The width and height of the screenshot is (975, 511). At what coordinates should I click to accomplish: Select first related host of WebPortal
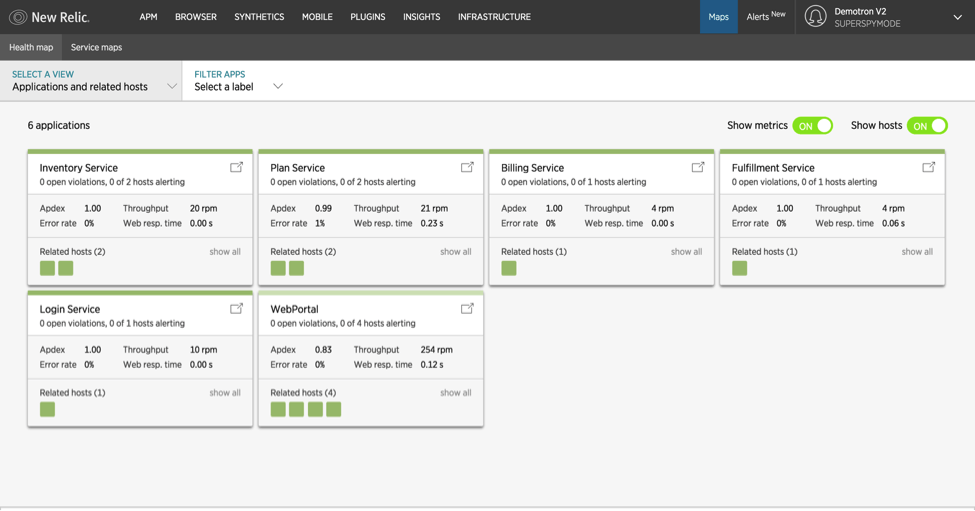(x=278, y=409)
